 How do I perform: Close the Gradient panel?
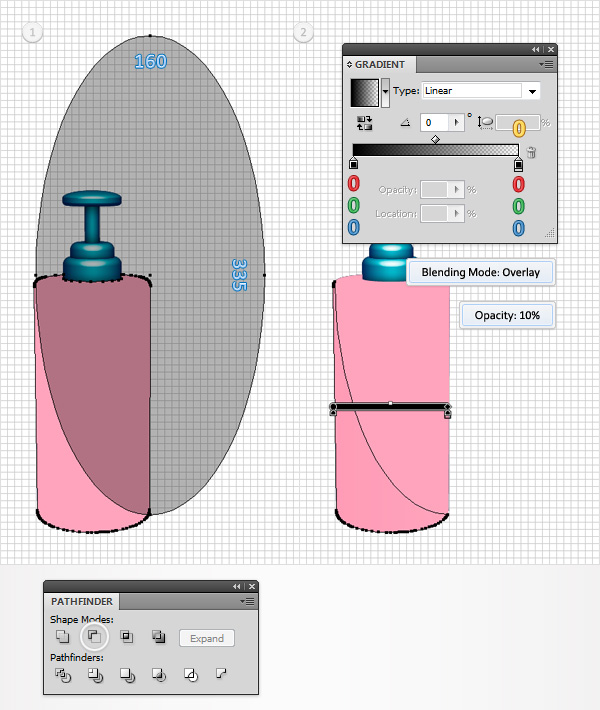pos(551,49)
